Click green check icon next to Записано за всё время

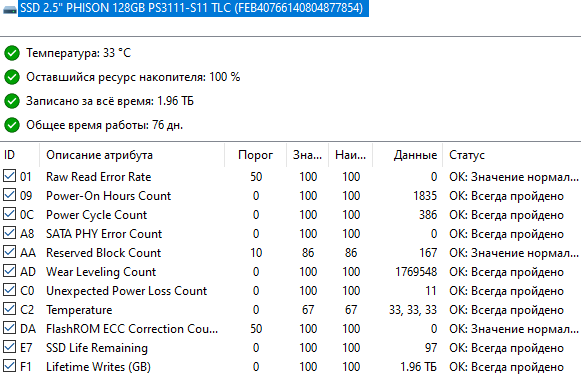coord(12,101)
